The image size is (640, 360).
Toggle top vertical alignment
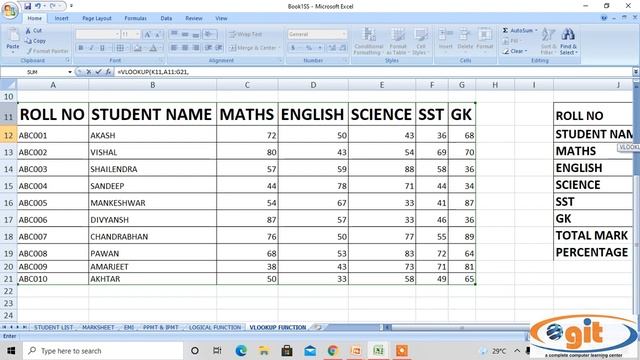(174, 34)
